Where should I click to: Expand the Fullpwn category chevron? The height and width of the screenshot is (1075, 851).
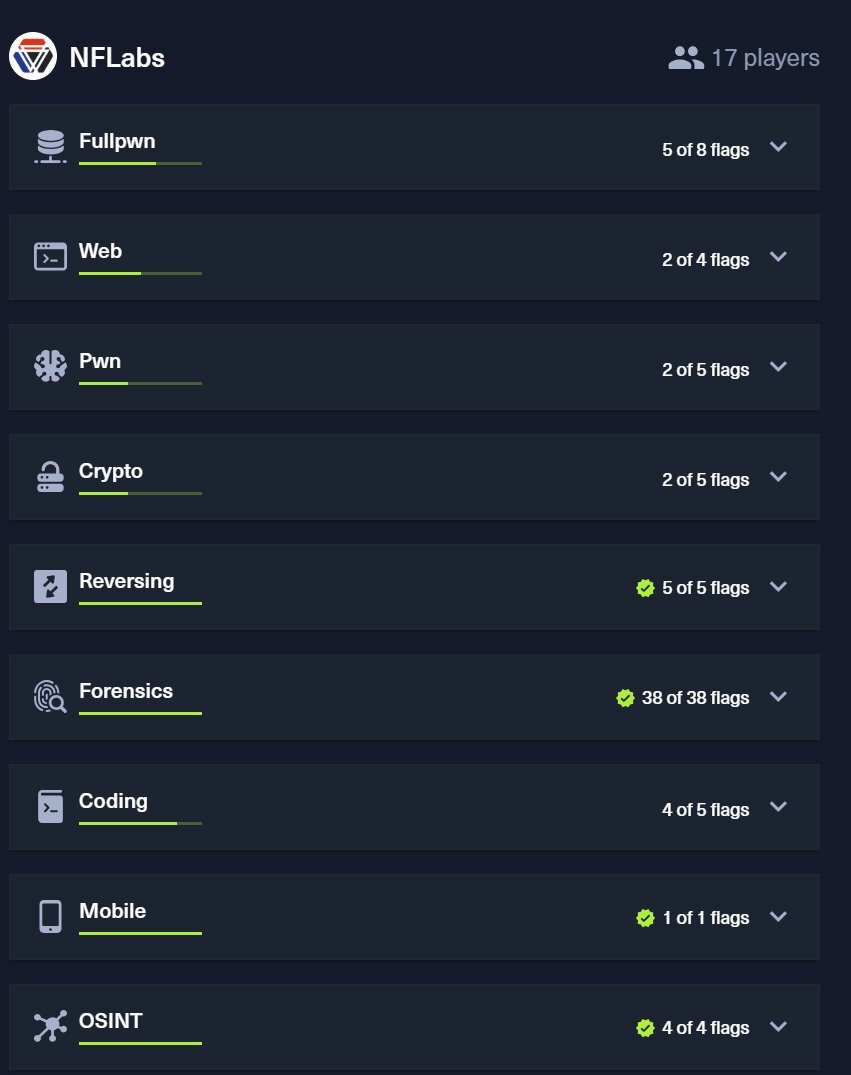click(778, 147)
